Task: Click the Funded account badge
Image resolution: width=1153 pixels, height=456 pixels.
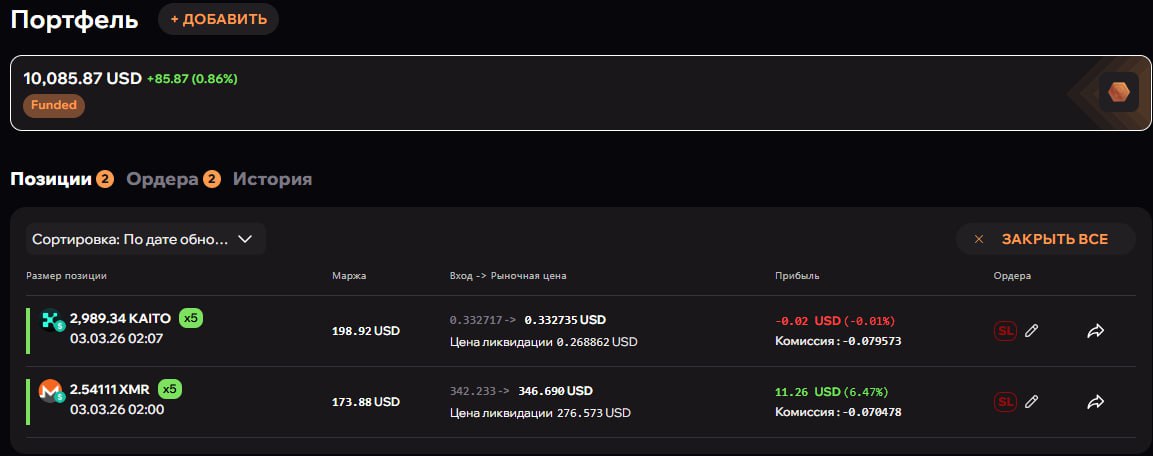Action: (x=54, y=105)
